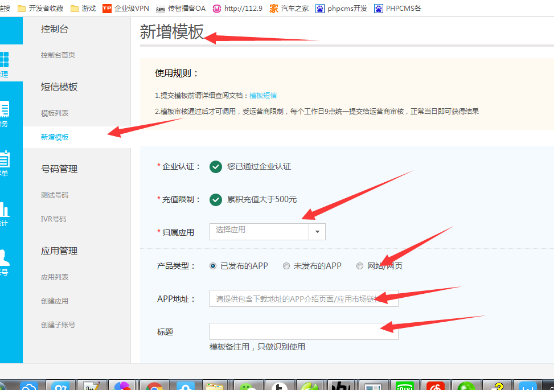This screenshot has height=390, width=554.
Task: Click the 短信模板 section heading
Action: click(59, 87)
